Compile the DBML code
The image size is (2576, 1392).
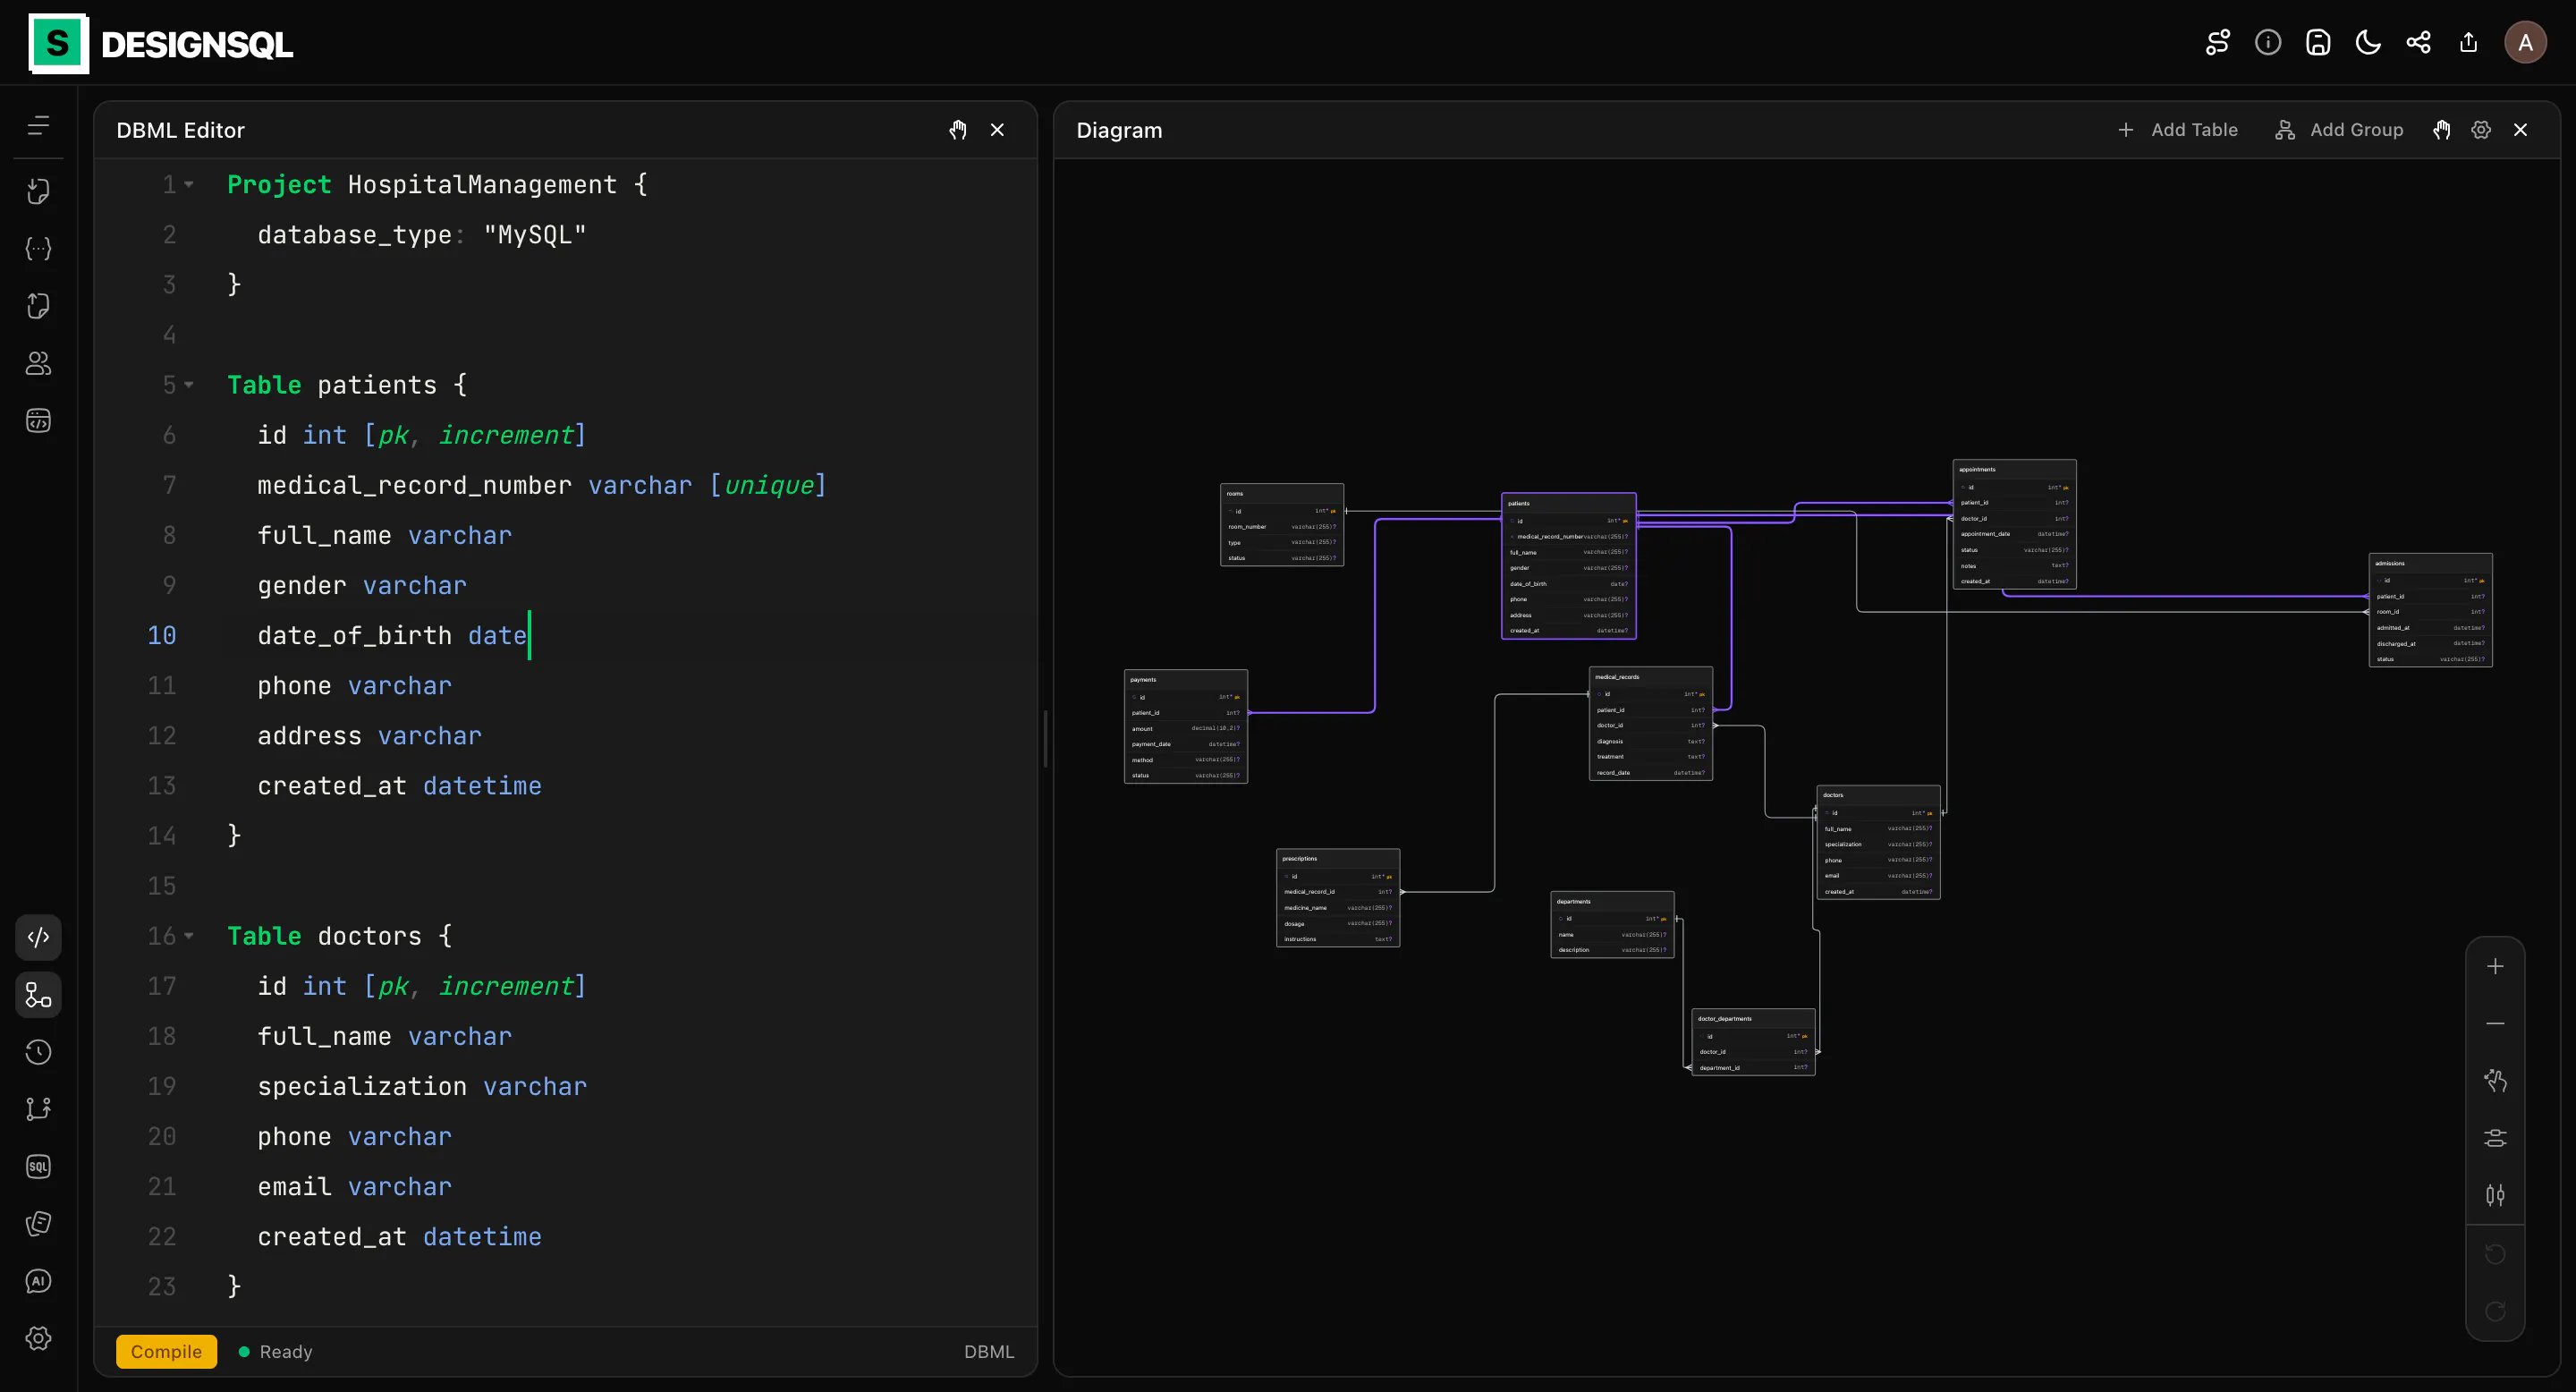pos(166,1351)
